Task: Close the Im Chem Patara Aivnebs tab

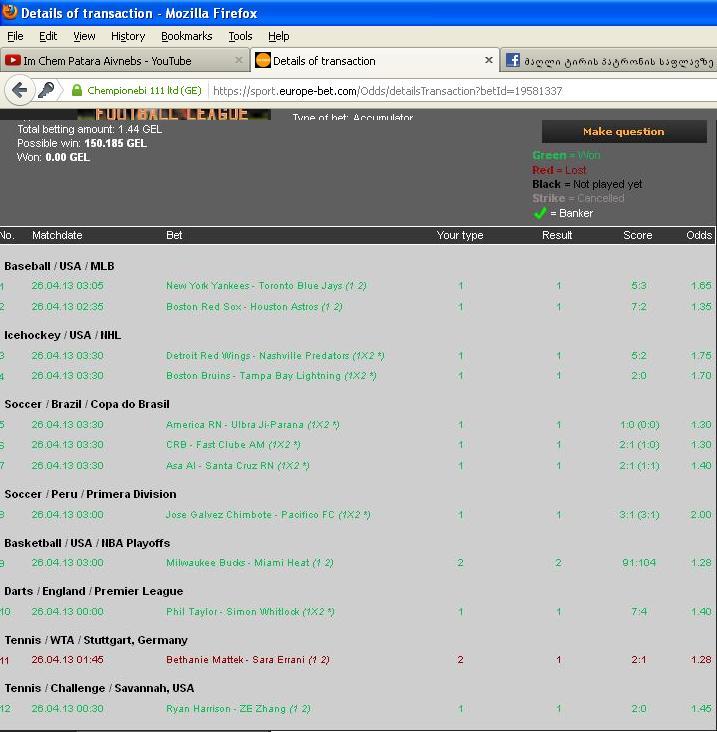Action: pyautogui.click(x=239, y=60)
